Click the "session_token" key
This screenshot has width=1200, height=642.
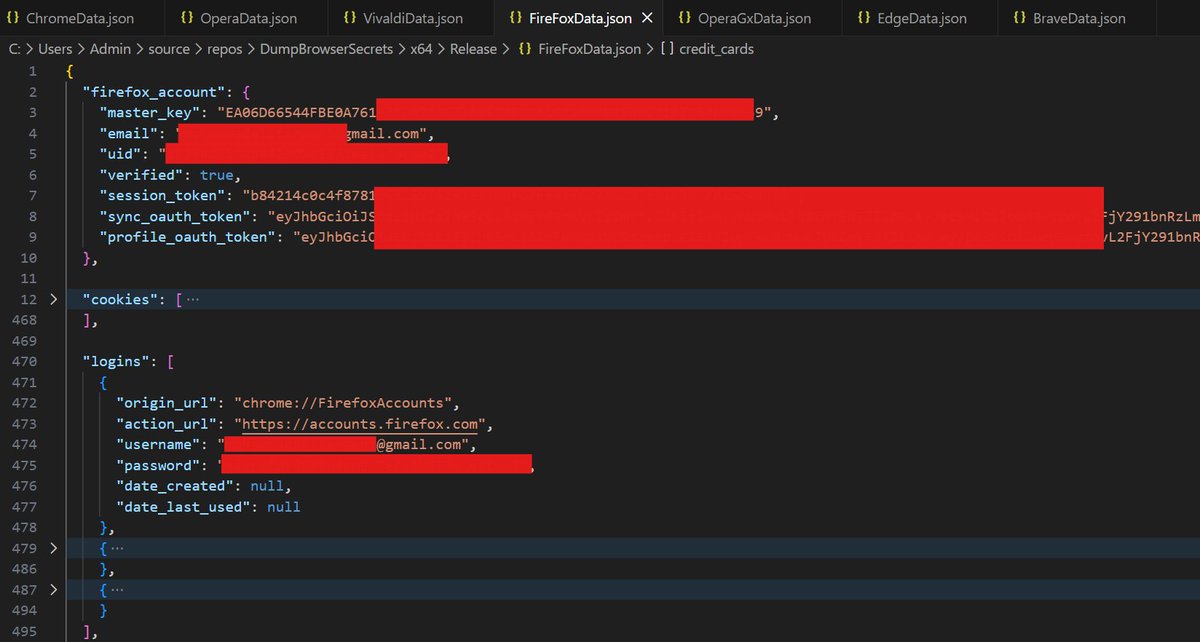(x=162, y=196)
